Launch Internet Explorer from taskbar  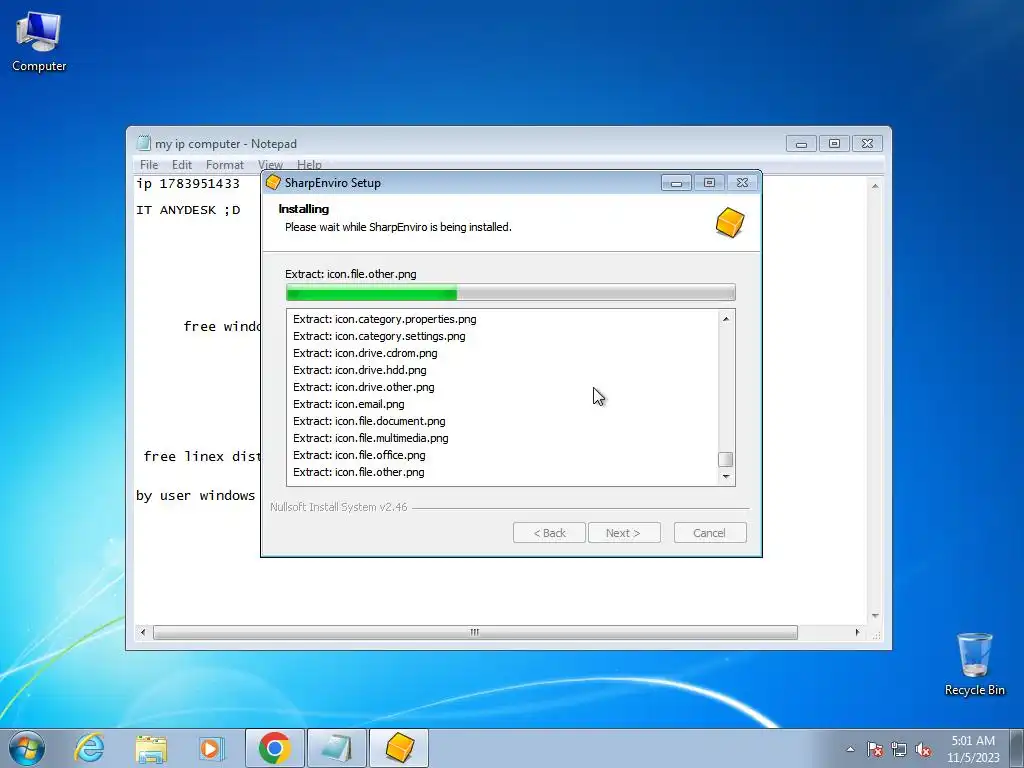tap(89, 748)
